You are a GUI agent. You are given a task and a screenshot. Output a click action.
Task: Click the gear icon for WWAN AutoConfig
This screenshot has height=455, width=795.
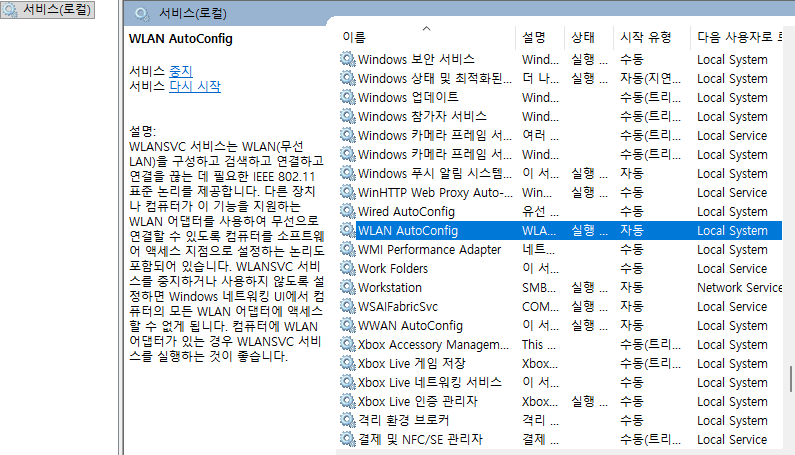(x=348, y=326)
